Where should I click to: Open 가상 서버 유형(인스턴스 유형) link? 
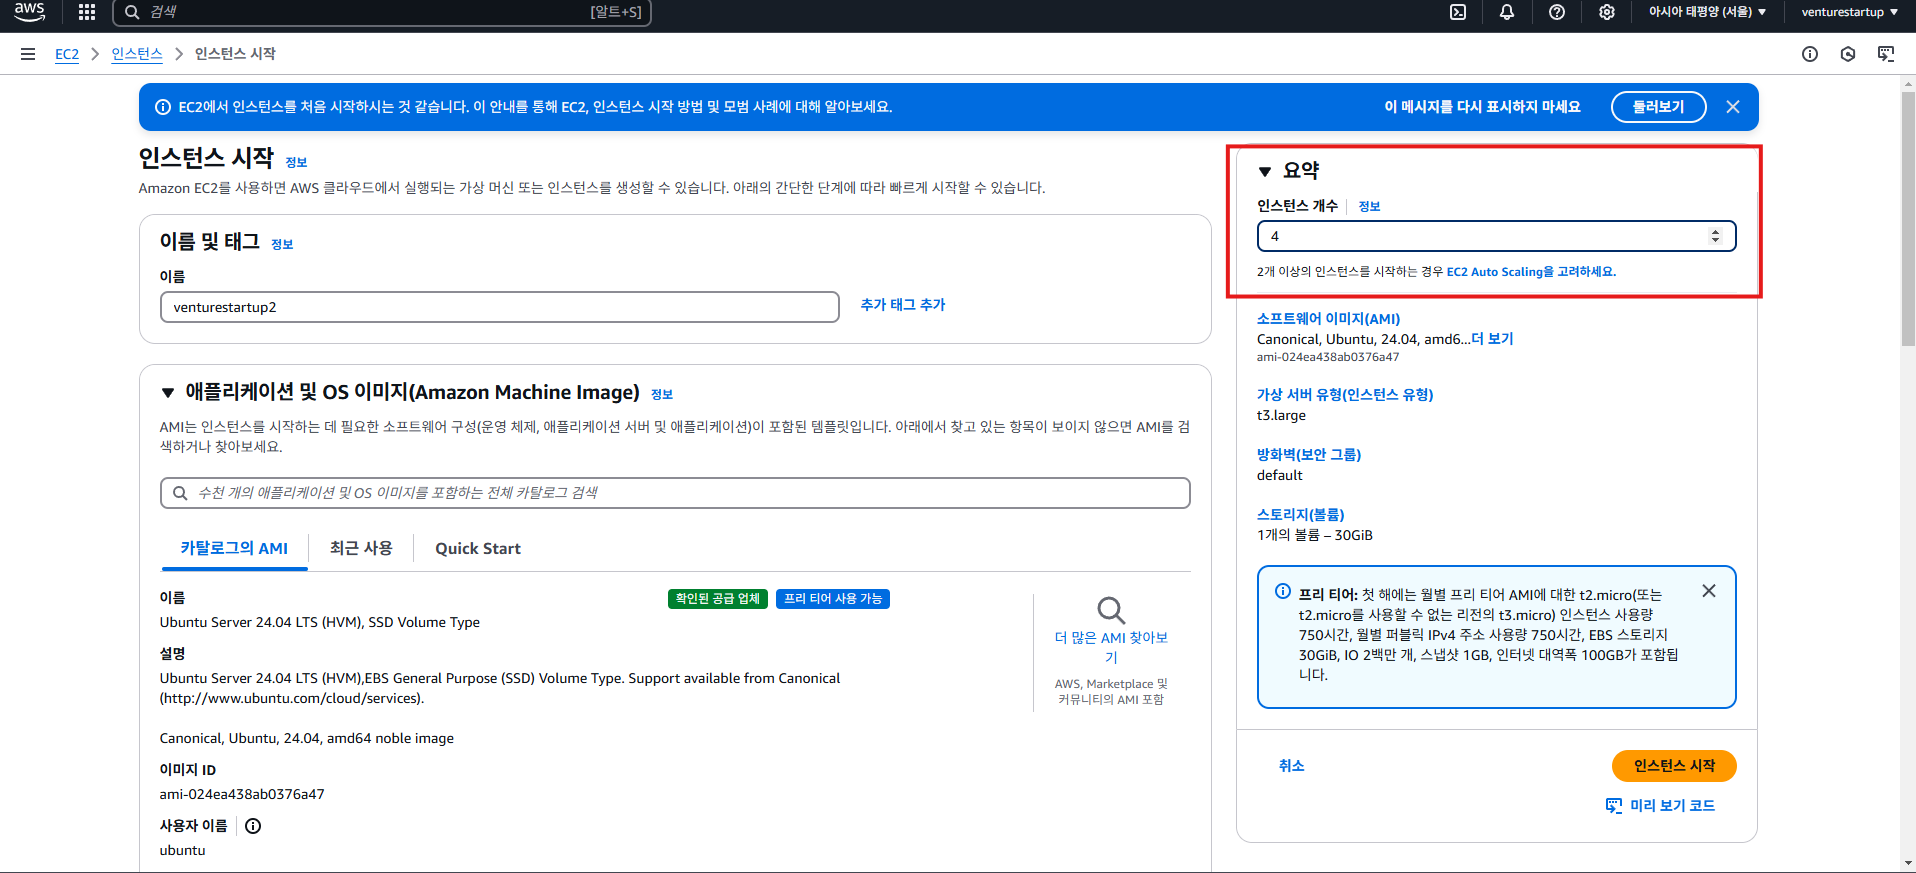click(x=1345, y=395)
